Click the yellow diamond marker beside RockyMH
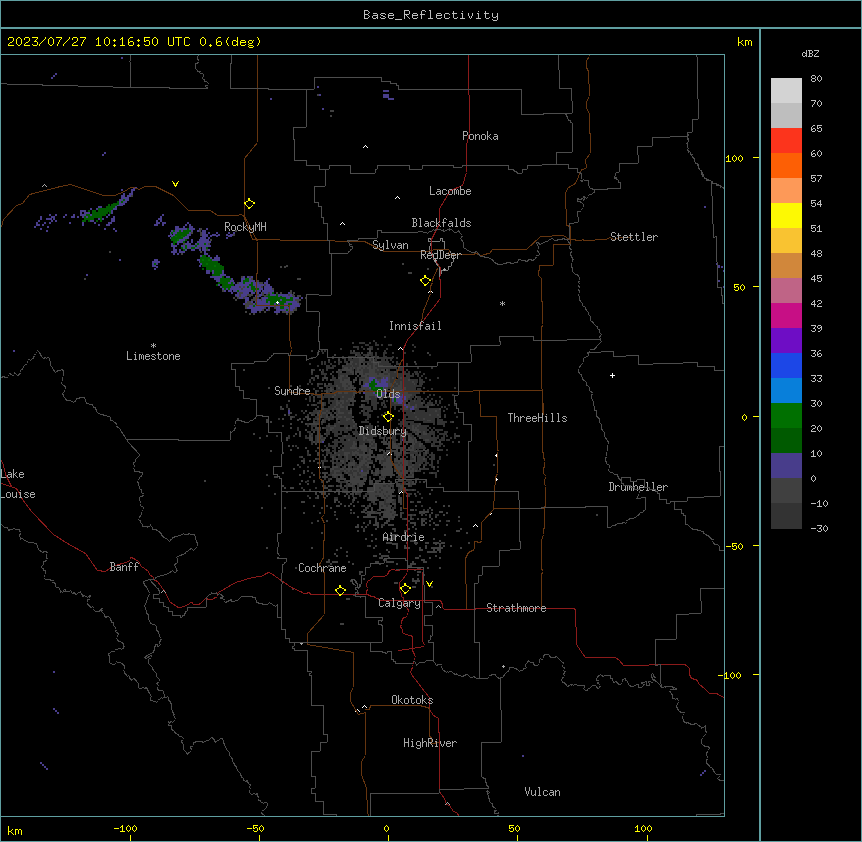 pos(250,204)
